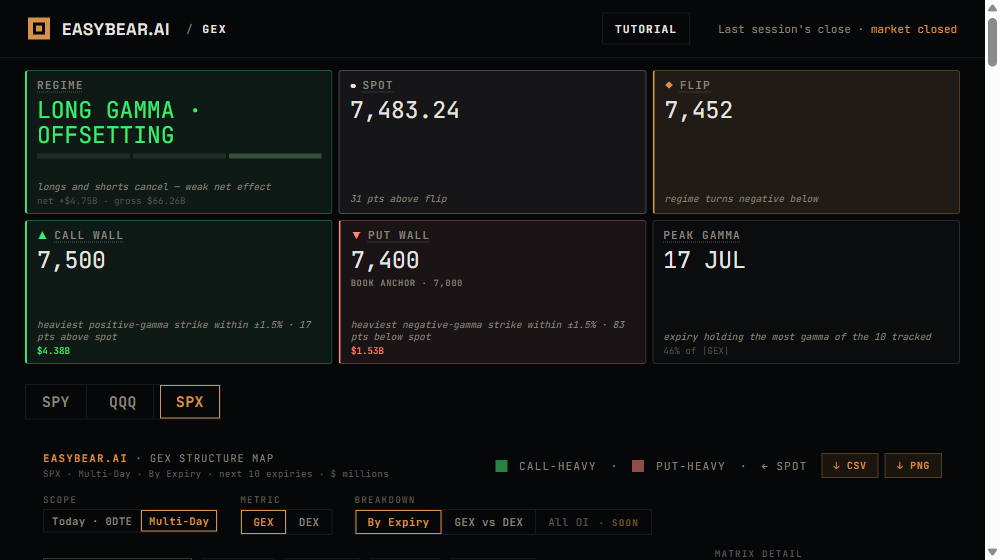Click the 'market closed' status text

(913, 29)
